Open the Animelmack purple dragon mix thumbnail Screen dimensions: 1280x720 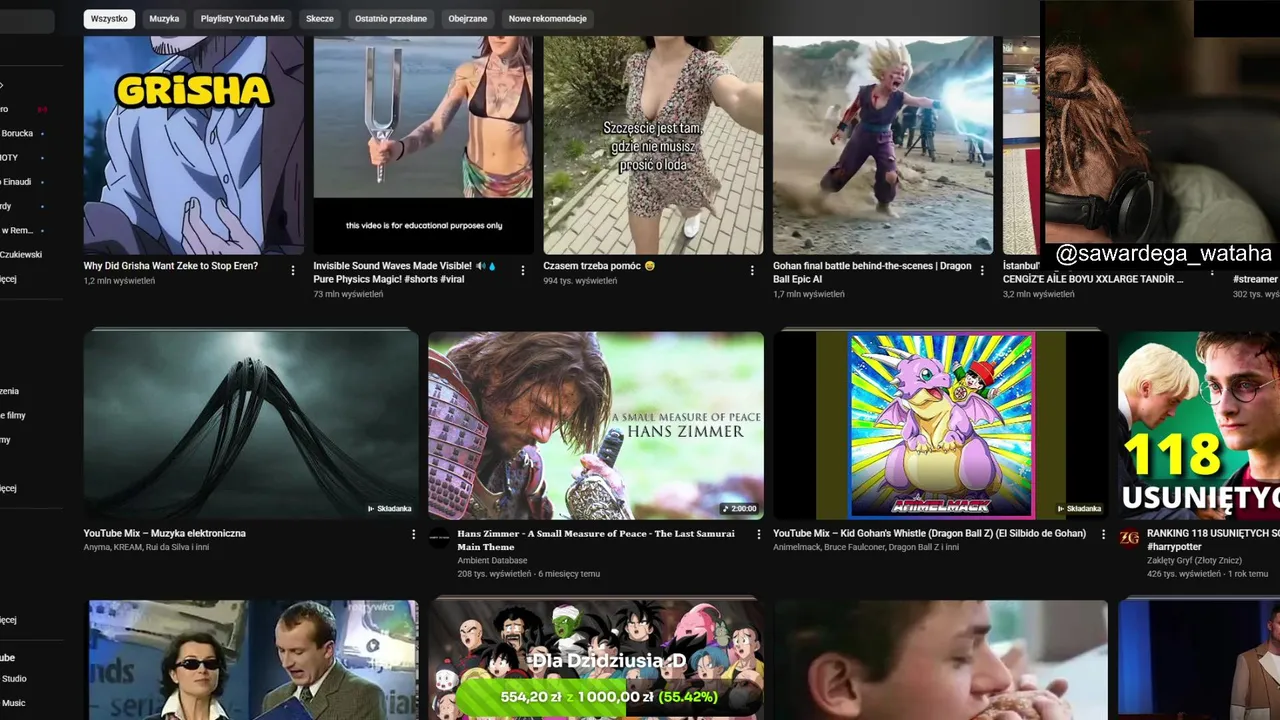(941, 425)
